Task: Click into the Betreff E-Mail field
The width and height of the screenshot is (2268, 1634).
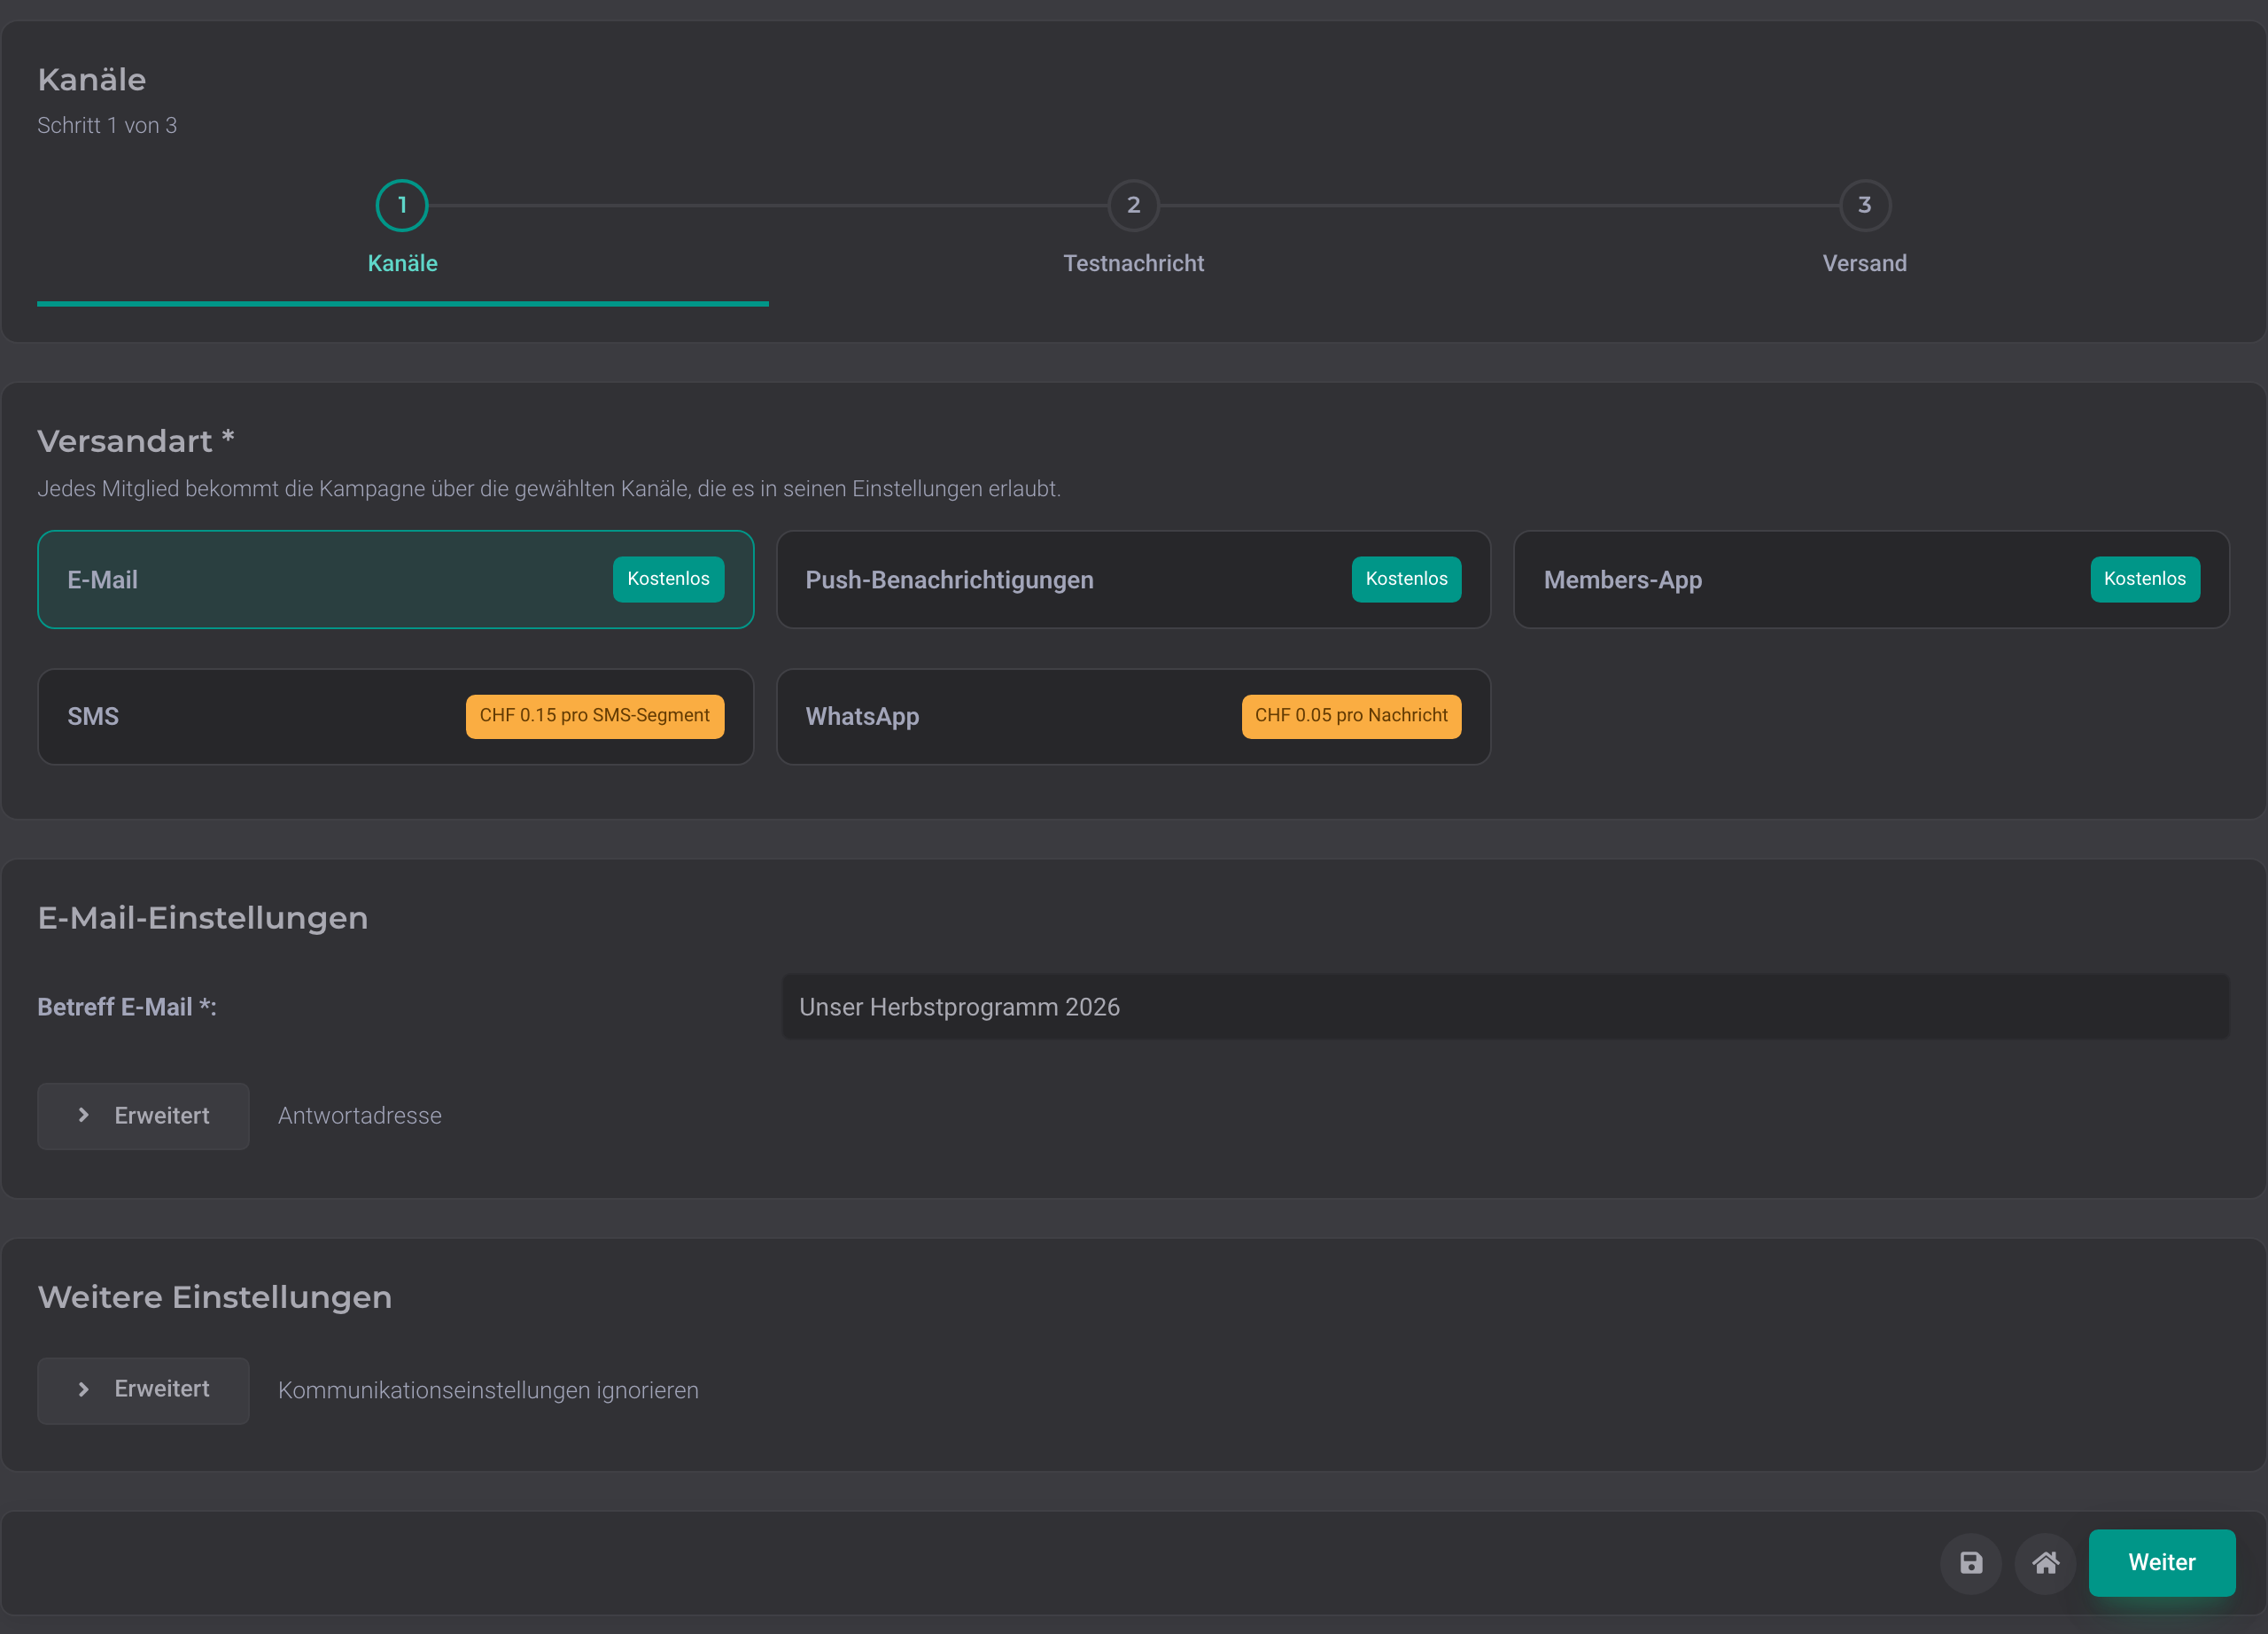Action: 1505,1006
